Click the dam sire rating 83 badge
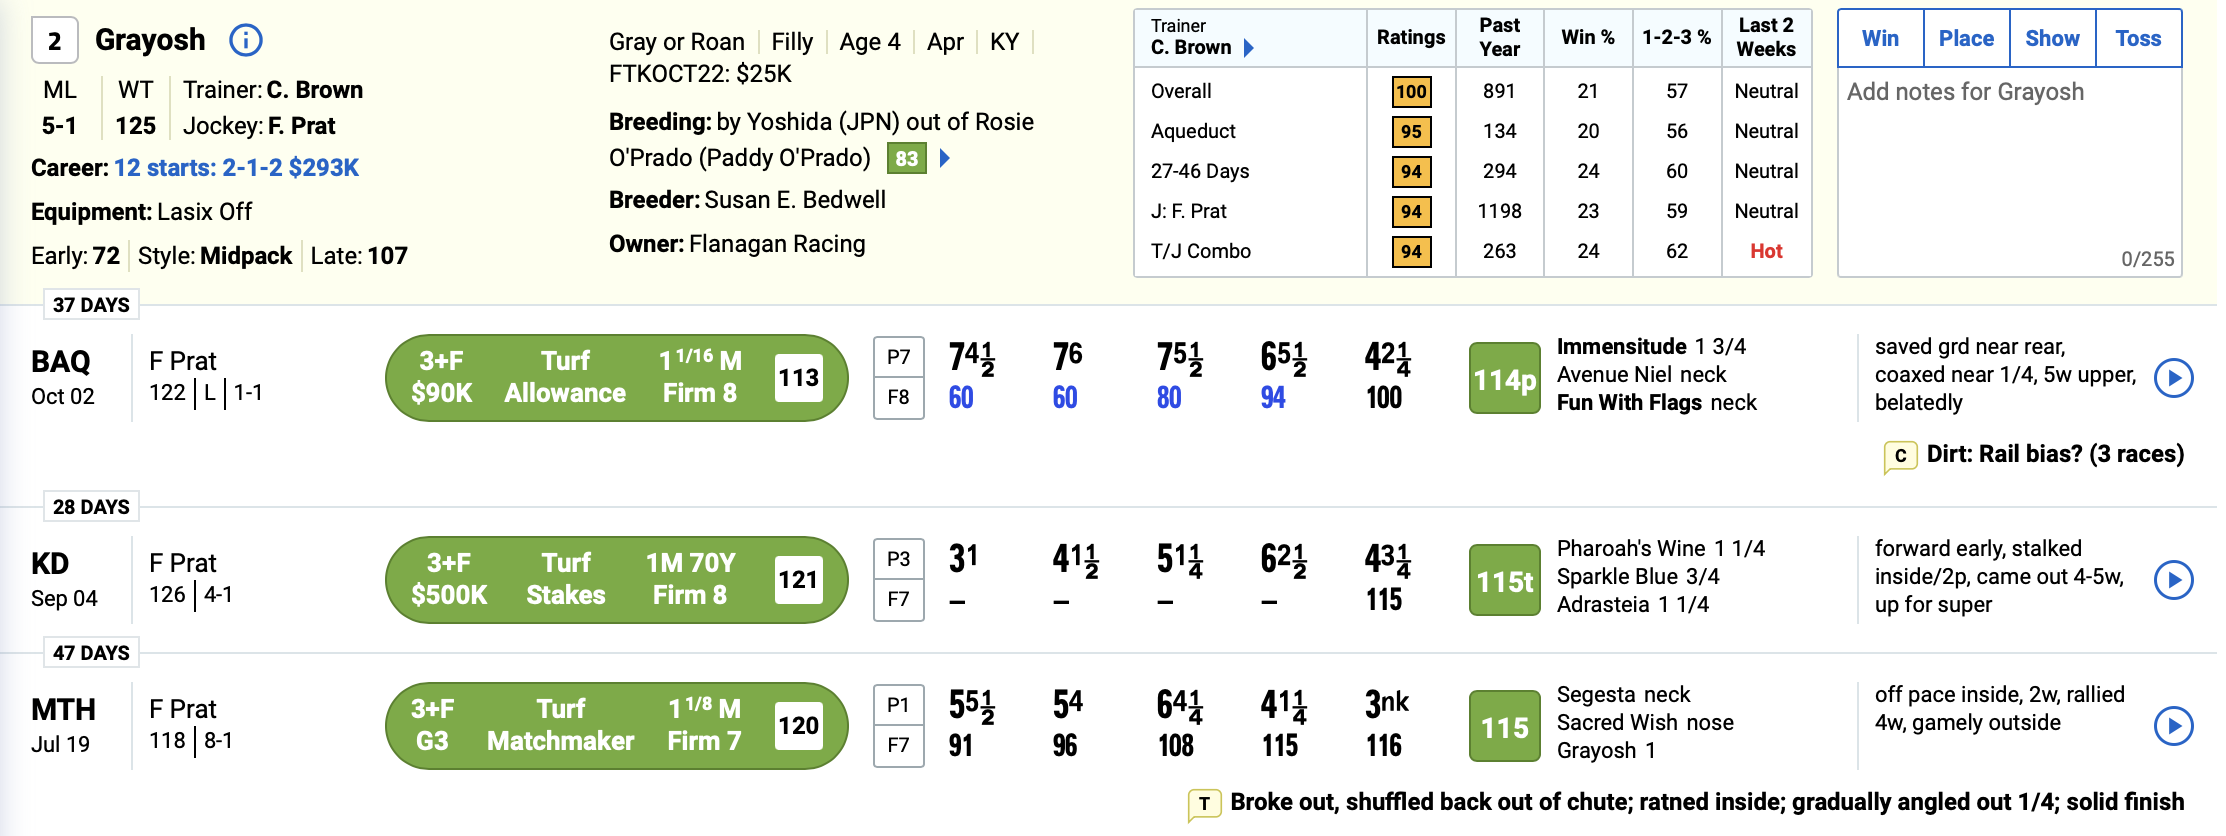 pos(906,158)
